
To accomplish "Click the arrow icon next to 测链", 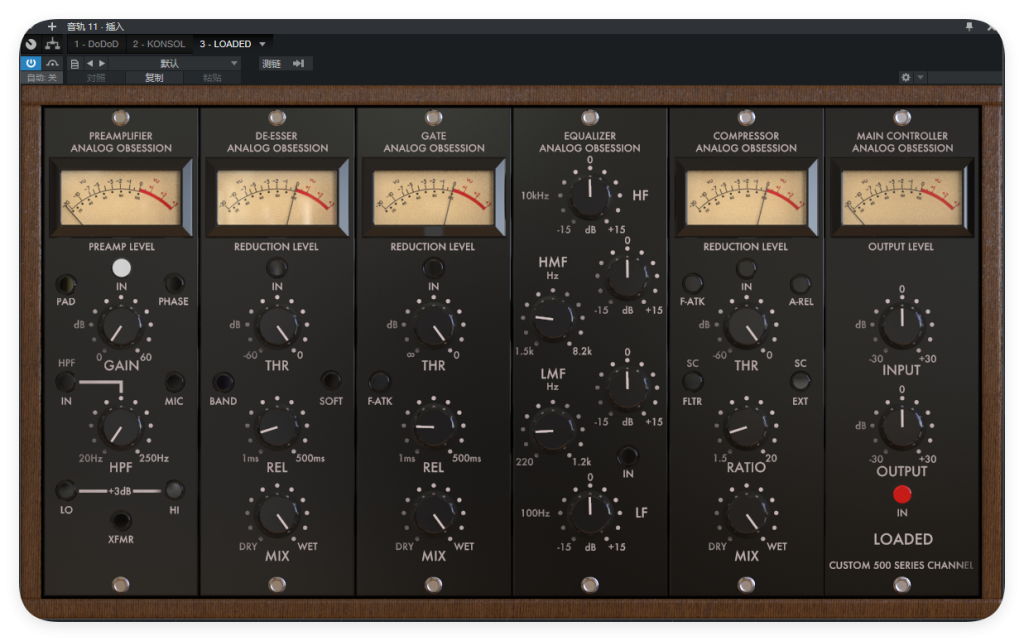I will point(298,63).
